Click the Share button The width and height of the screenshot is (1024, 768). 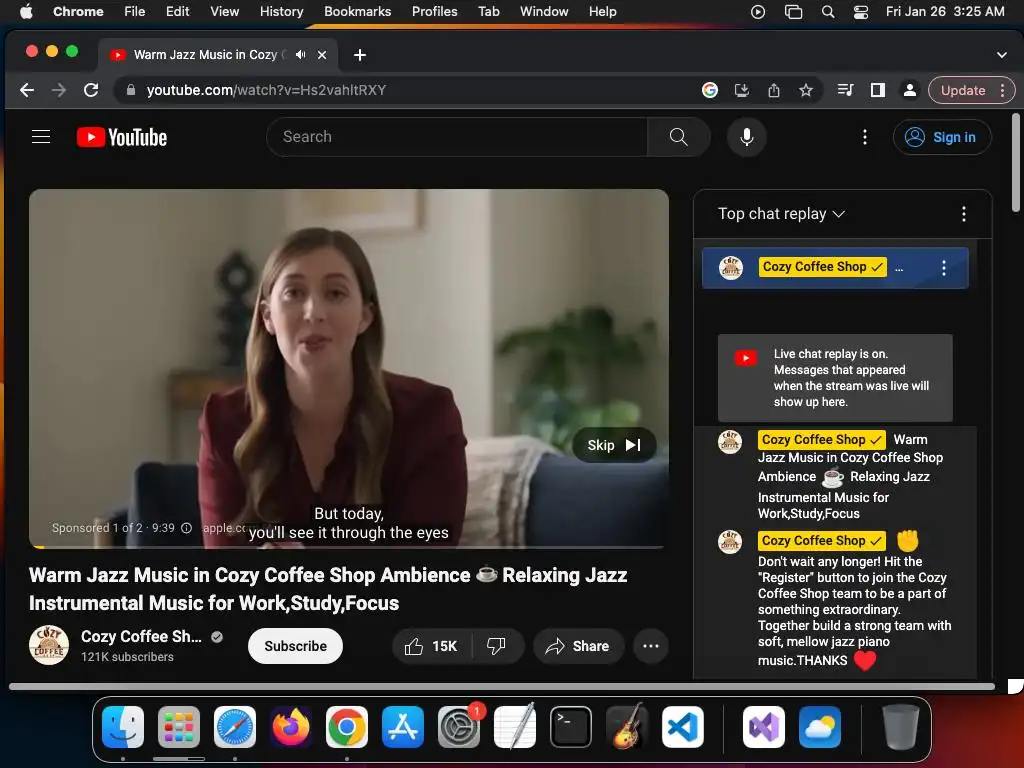pyautogui.click(x=578, y=647)
